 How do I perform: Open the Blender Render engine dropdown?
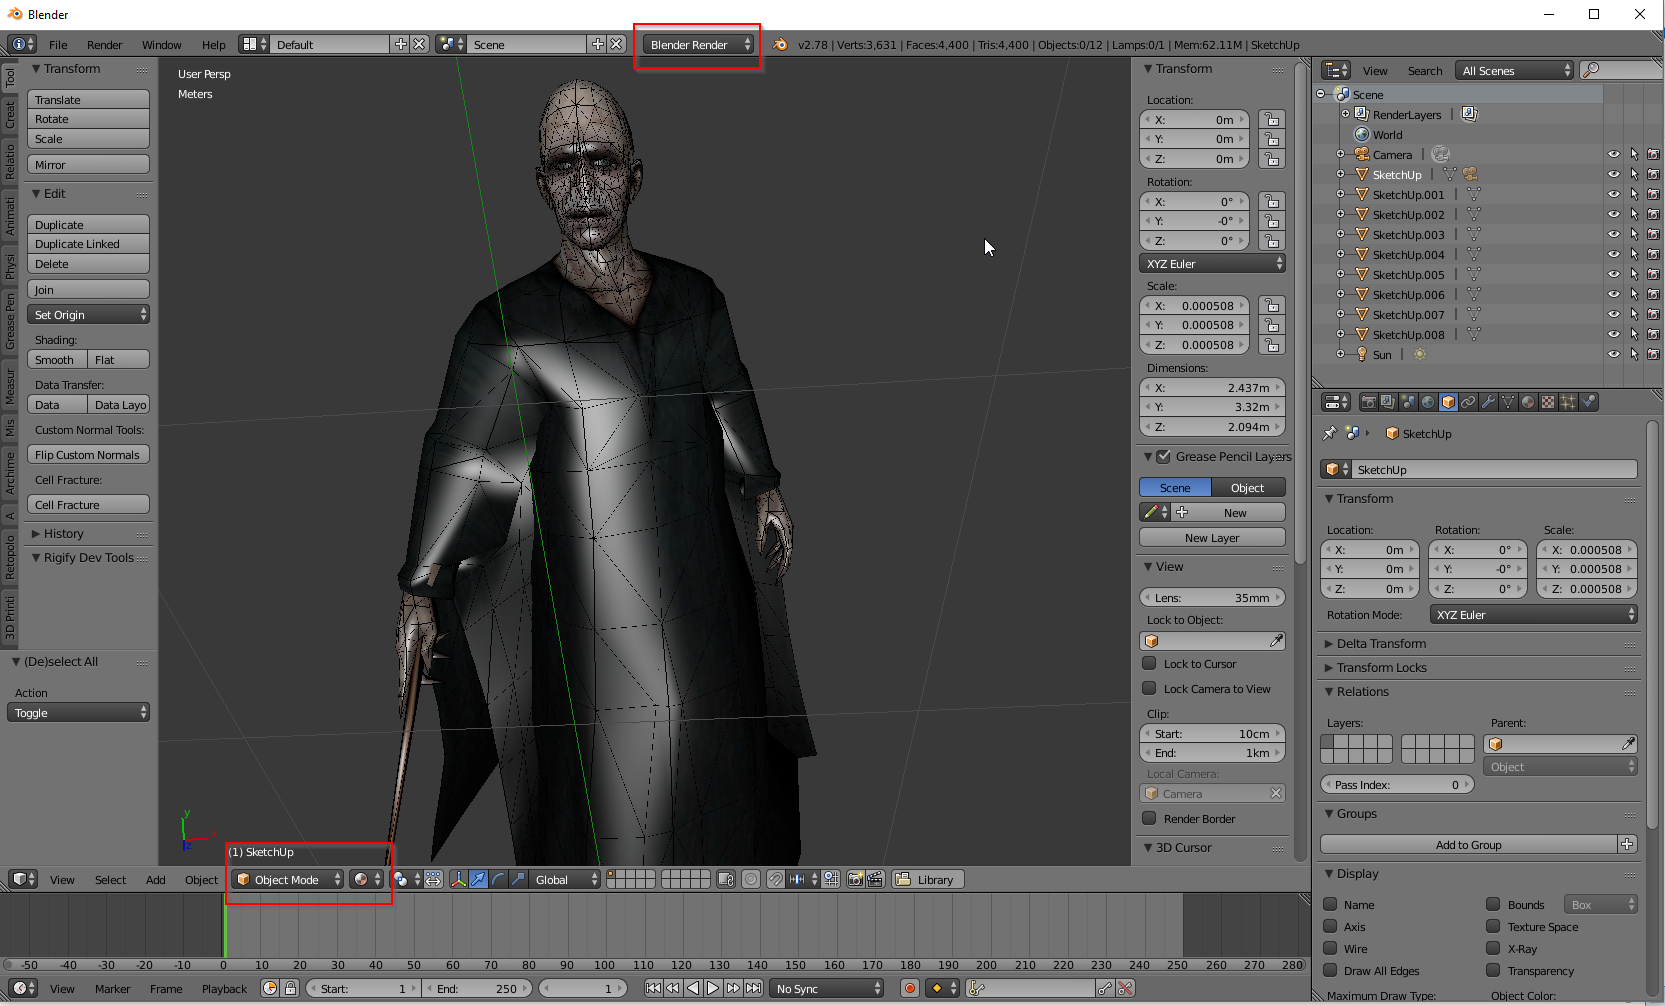point(698,44)
